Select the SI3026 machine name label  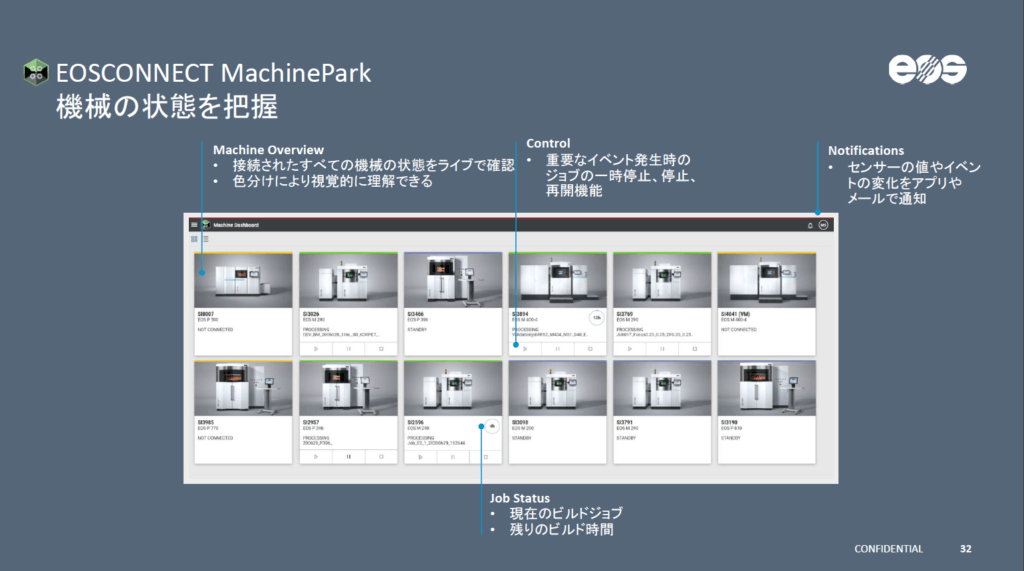311,314
